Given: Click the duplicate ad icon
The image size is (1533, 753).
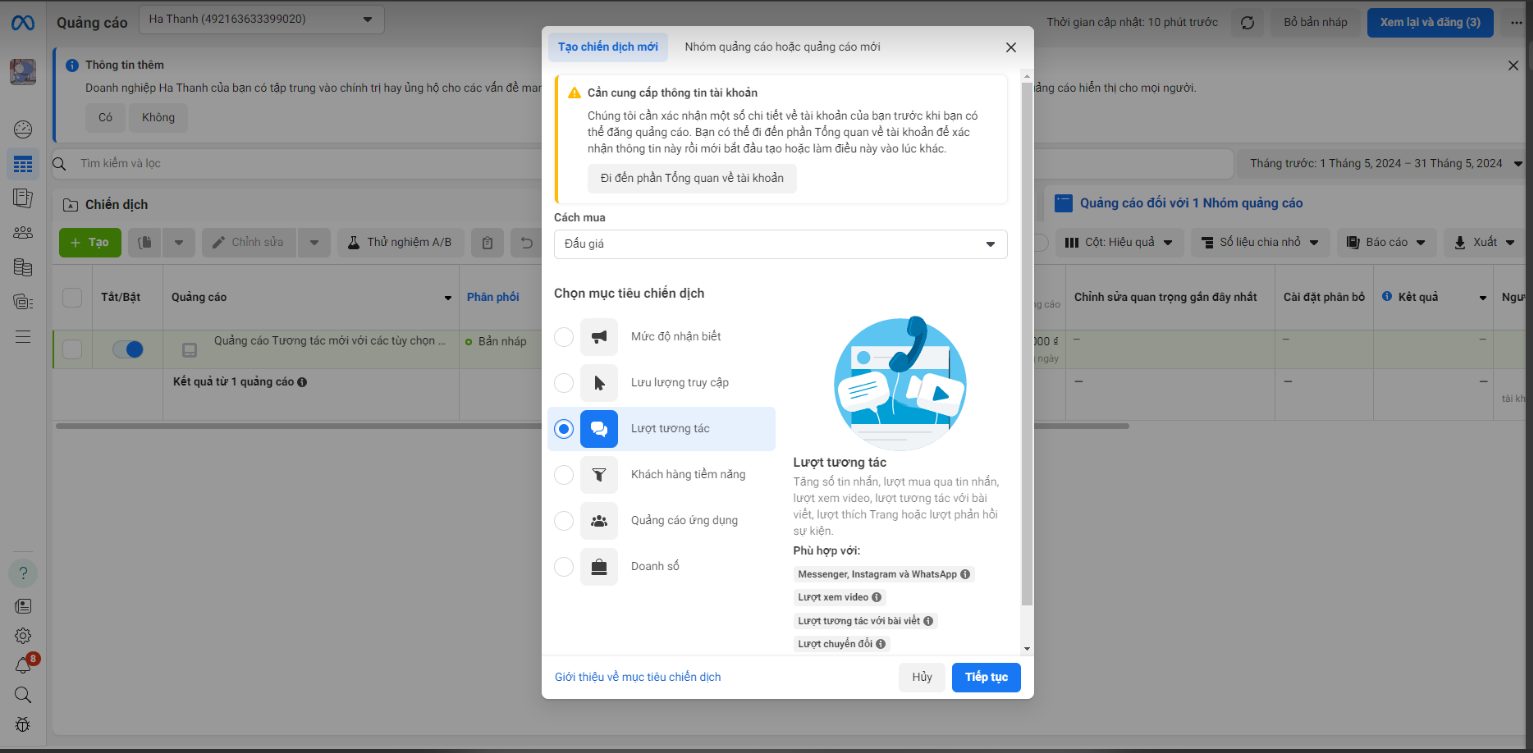Looking at the screenshot, I should [x=145, y=242].
